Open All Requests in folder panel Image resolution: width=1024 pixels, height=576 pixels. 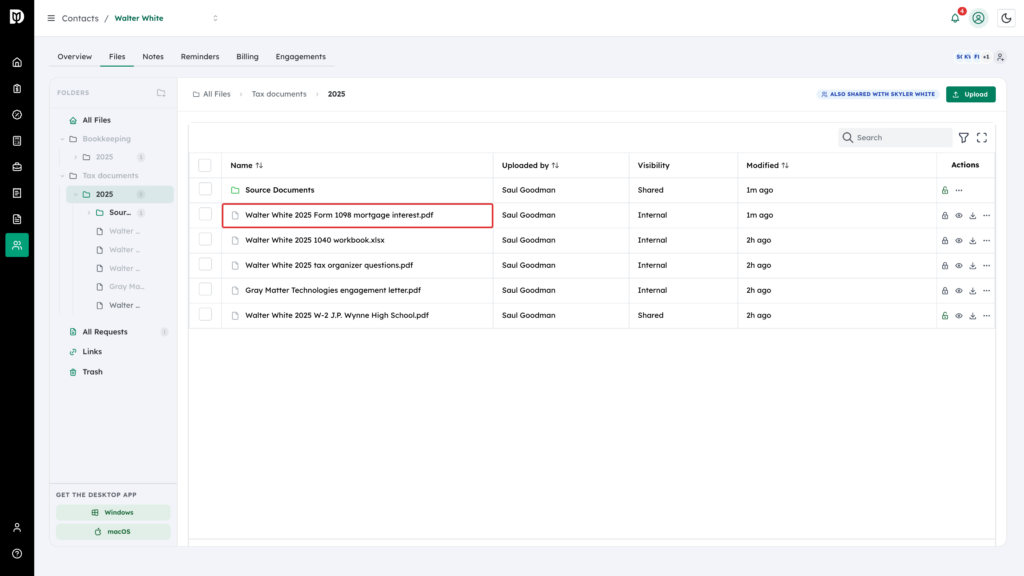click(x=105, y=332)
